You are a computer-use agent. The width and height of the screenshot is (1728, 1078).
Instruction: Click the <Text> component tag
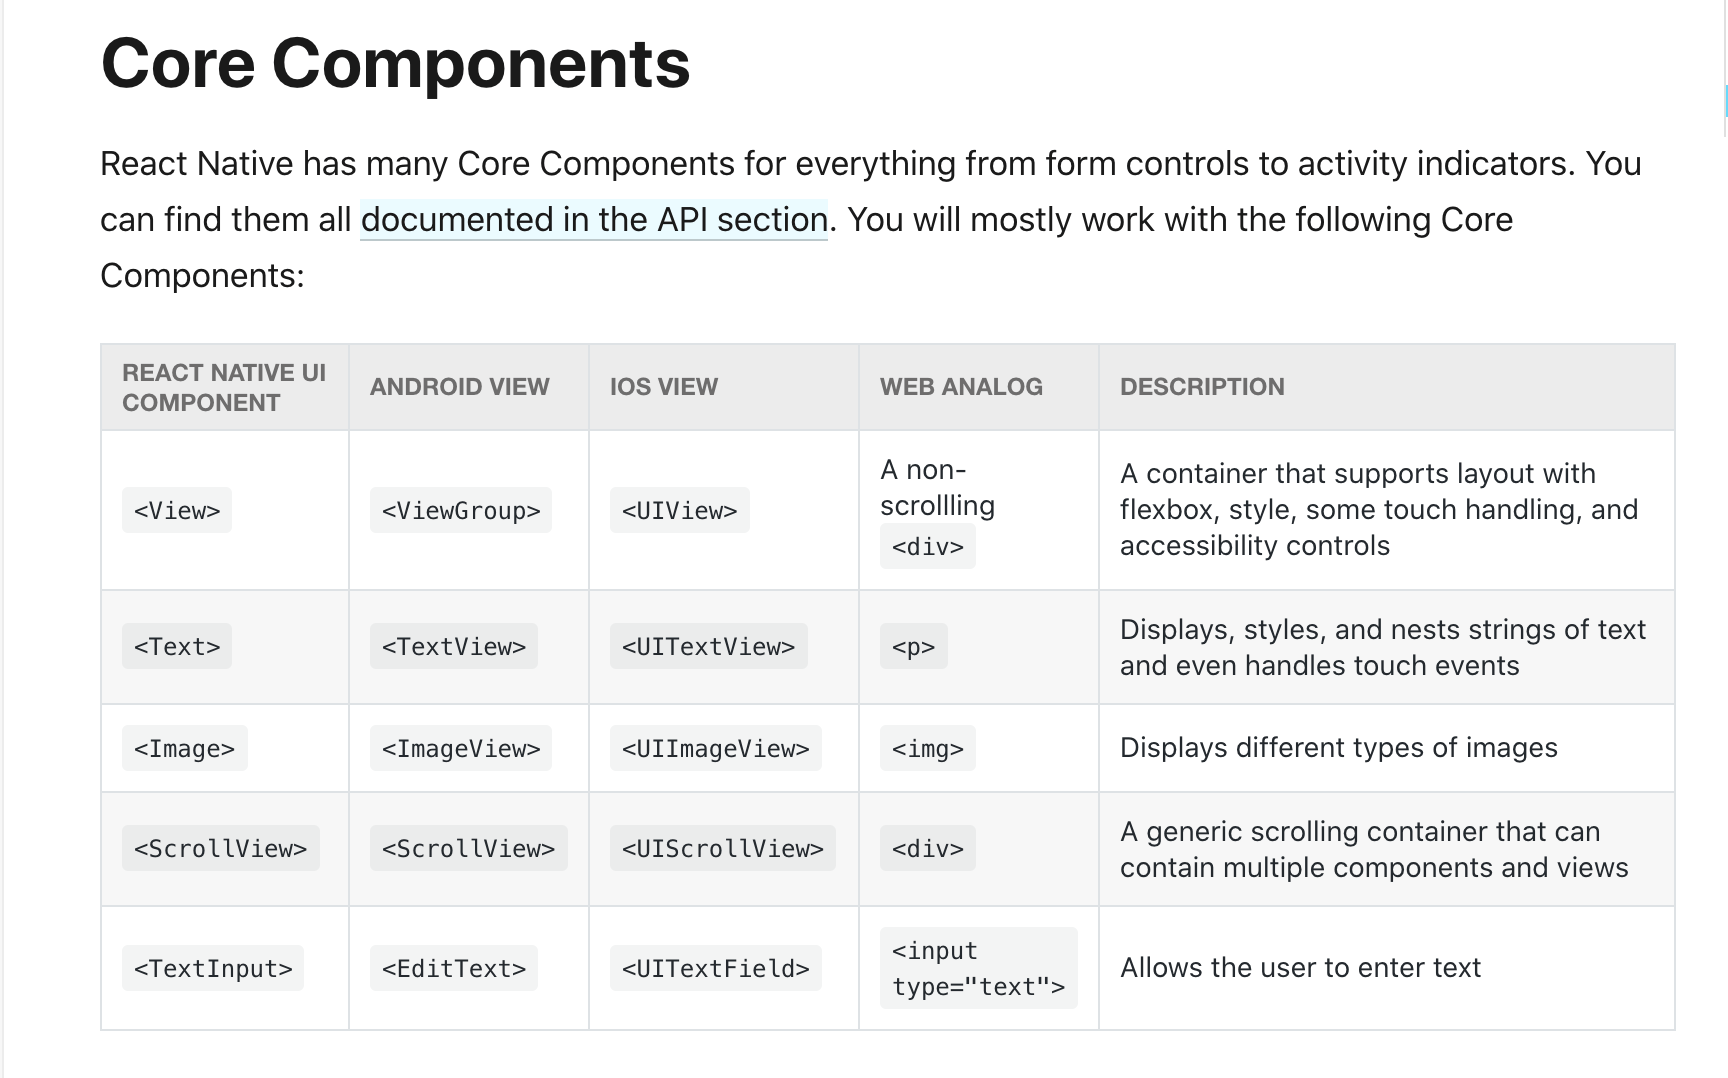[x=177, y=646]
